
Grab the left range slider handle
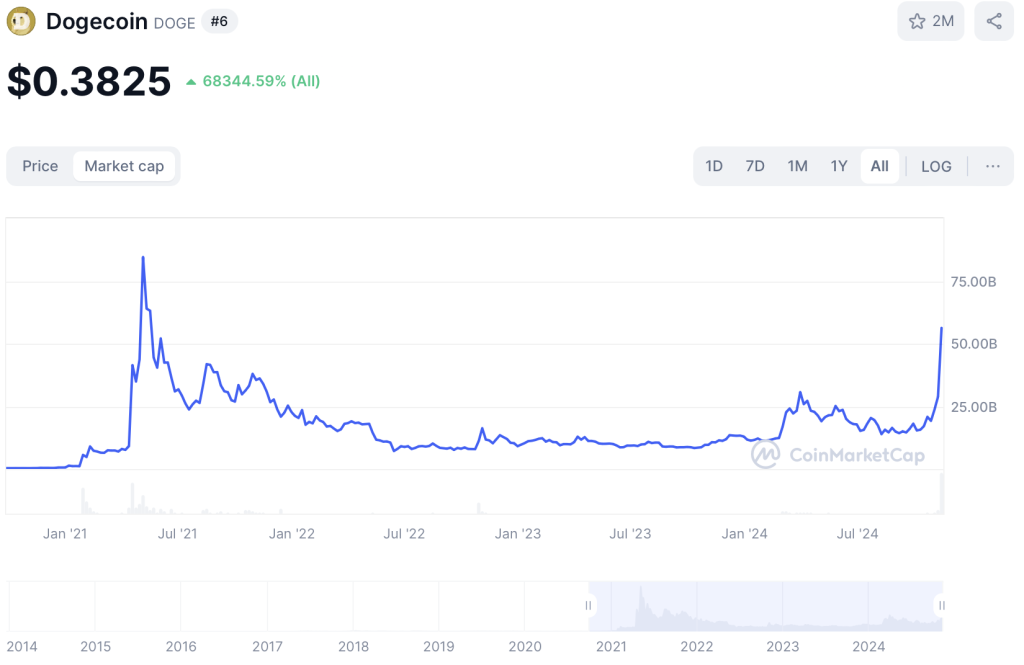pyautogui.click(x=588, y=606)
